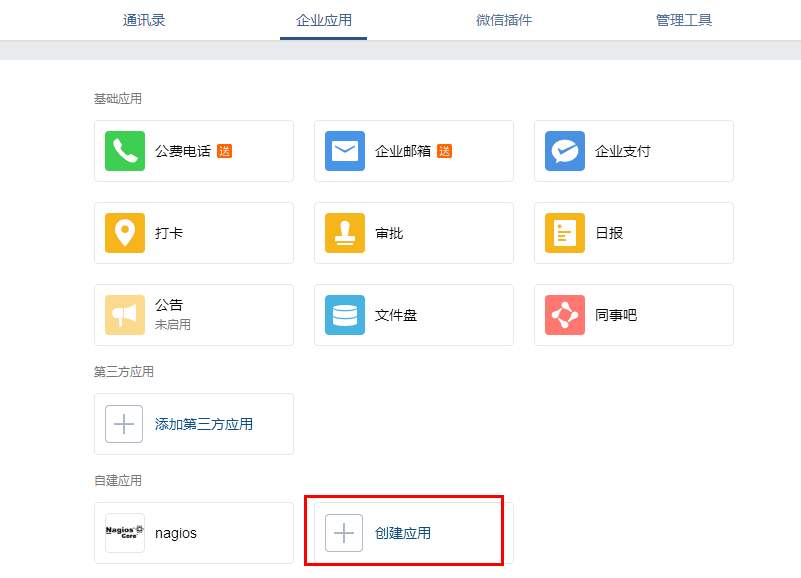The width and height of the screenshot is (801, 578).
Task: Switch to the 通讯录 tab
Action: tap(144, 20)
